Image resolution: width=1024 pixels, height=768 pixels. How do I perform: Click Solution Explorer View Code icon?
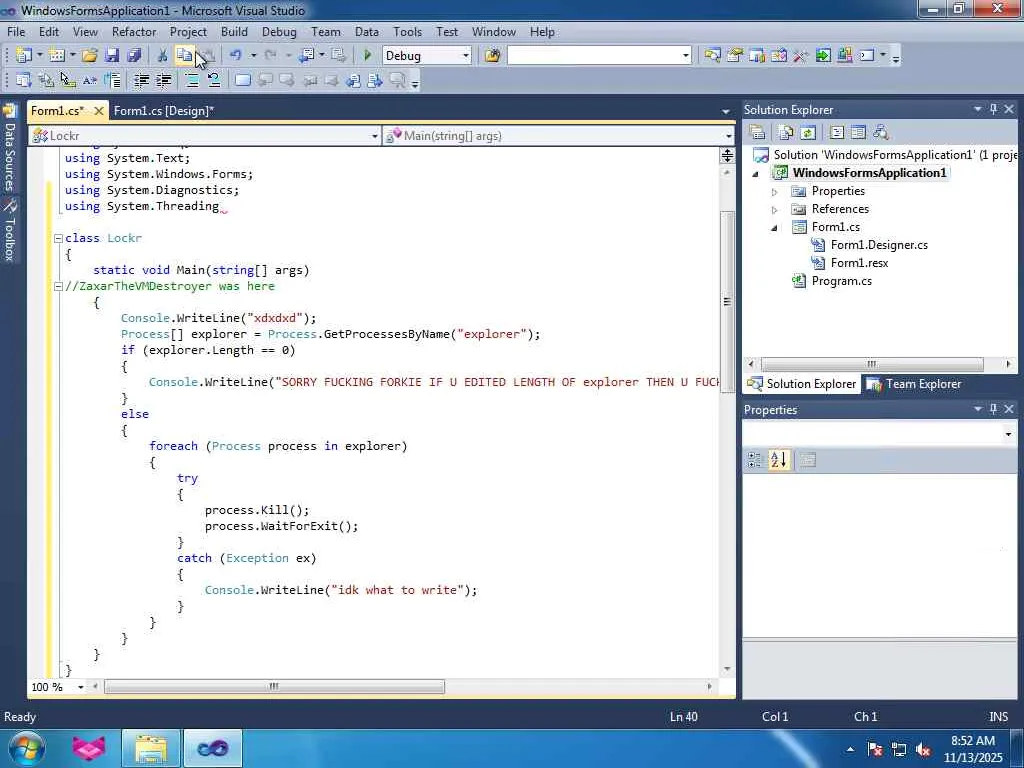[837, 133]
